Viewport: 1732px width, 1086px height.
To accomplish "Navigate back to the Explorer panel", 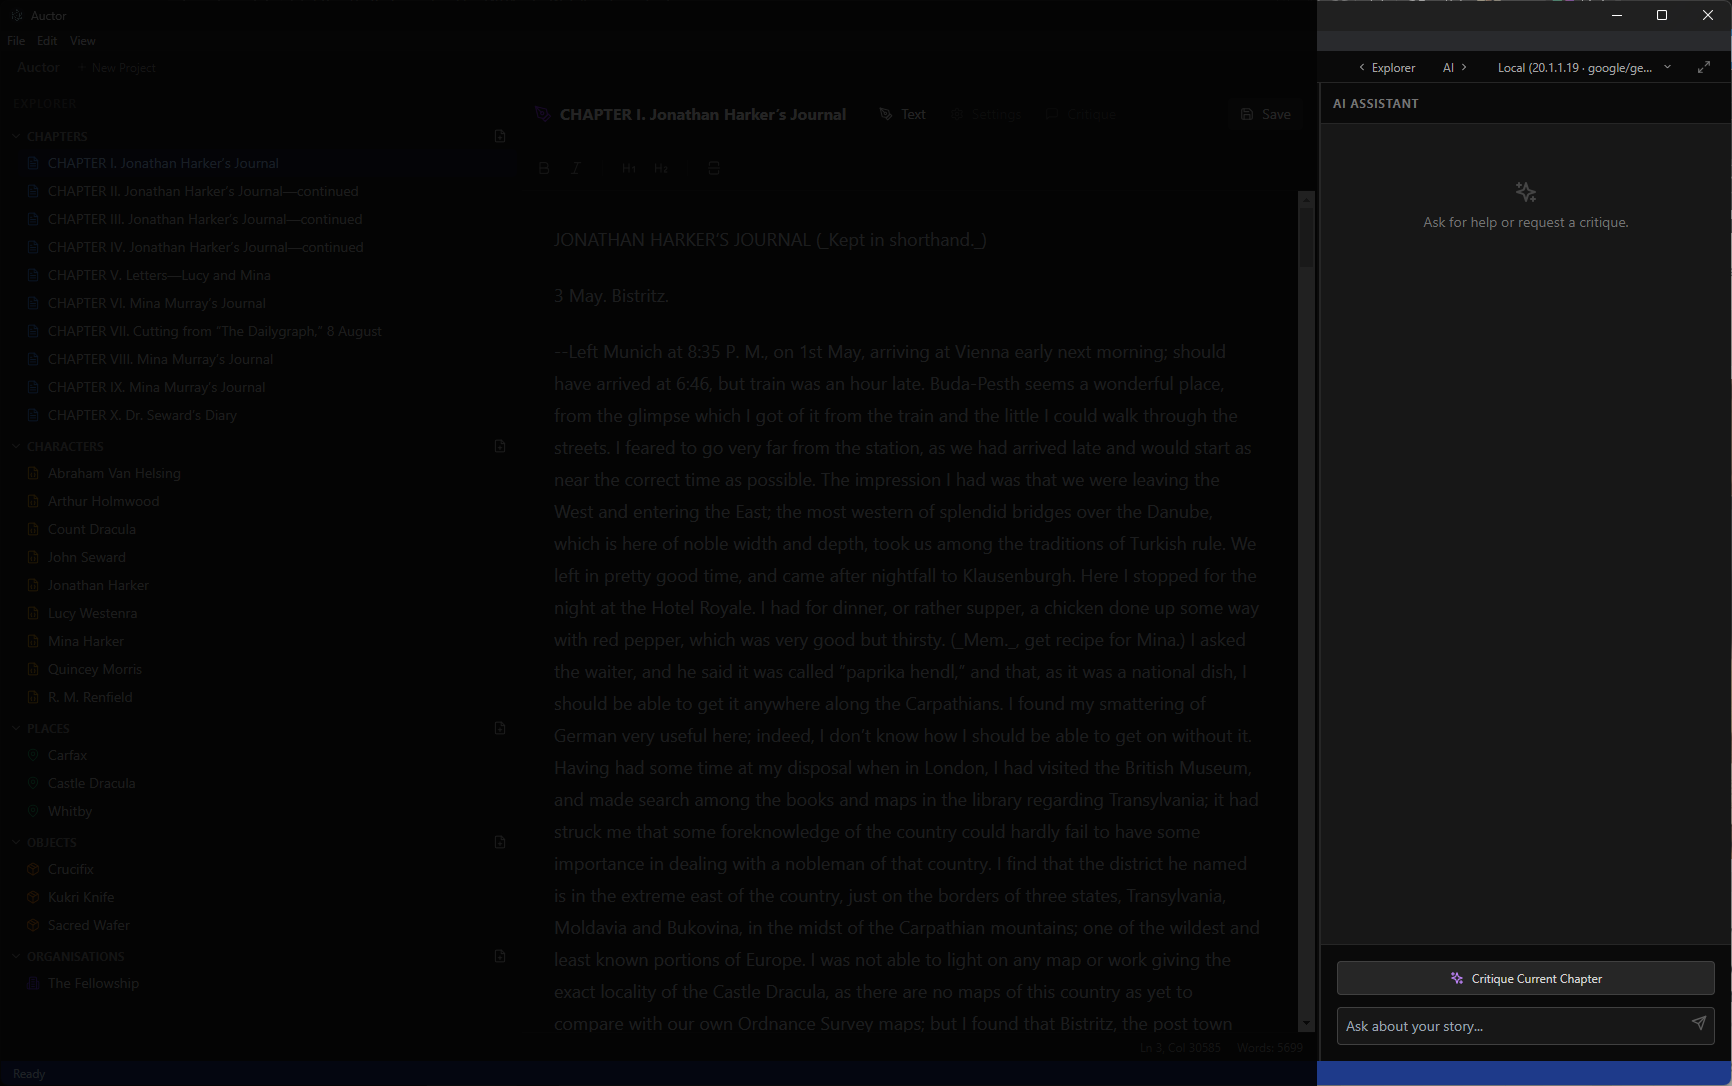I will [1386, 66].
